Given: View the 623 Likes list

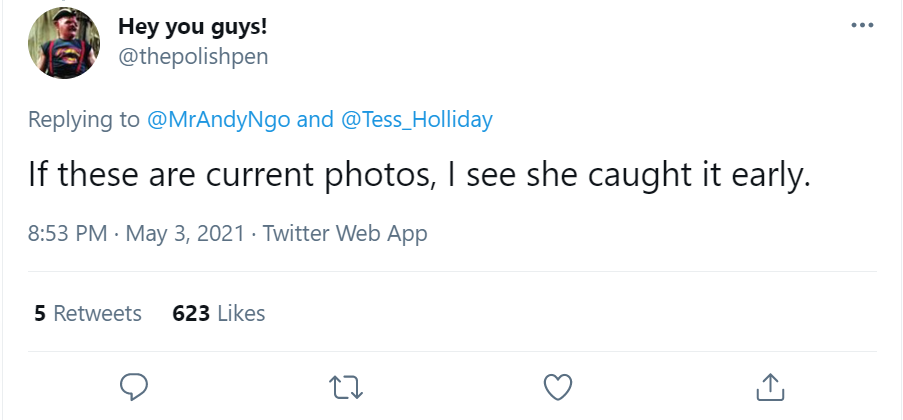Looking at the screenshot, I should click(x=218, y=313).
